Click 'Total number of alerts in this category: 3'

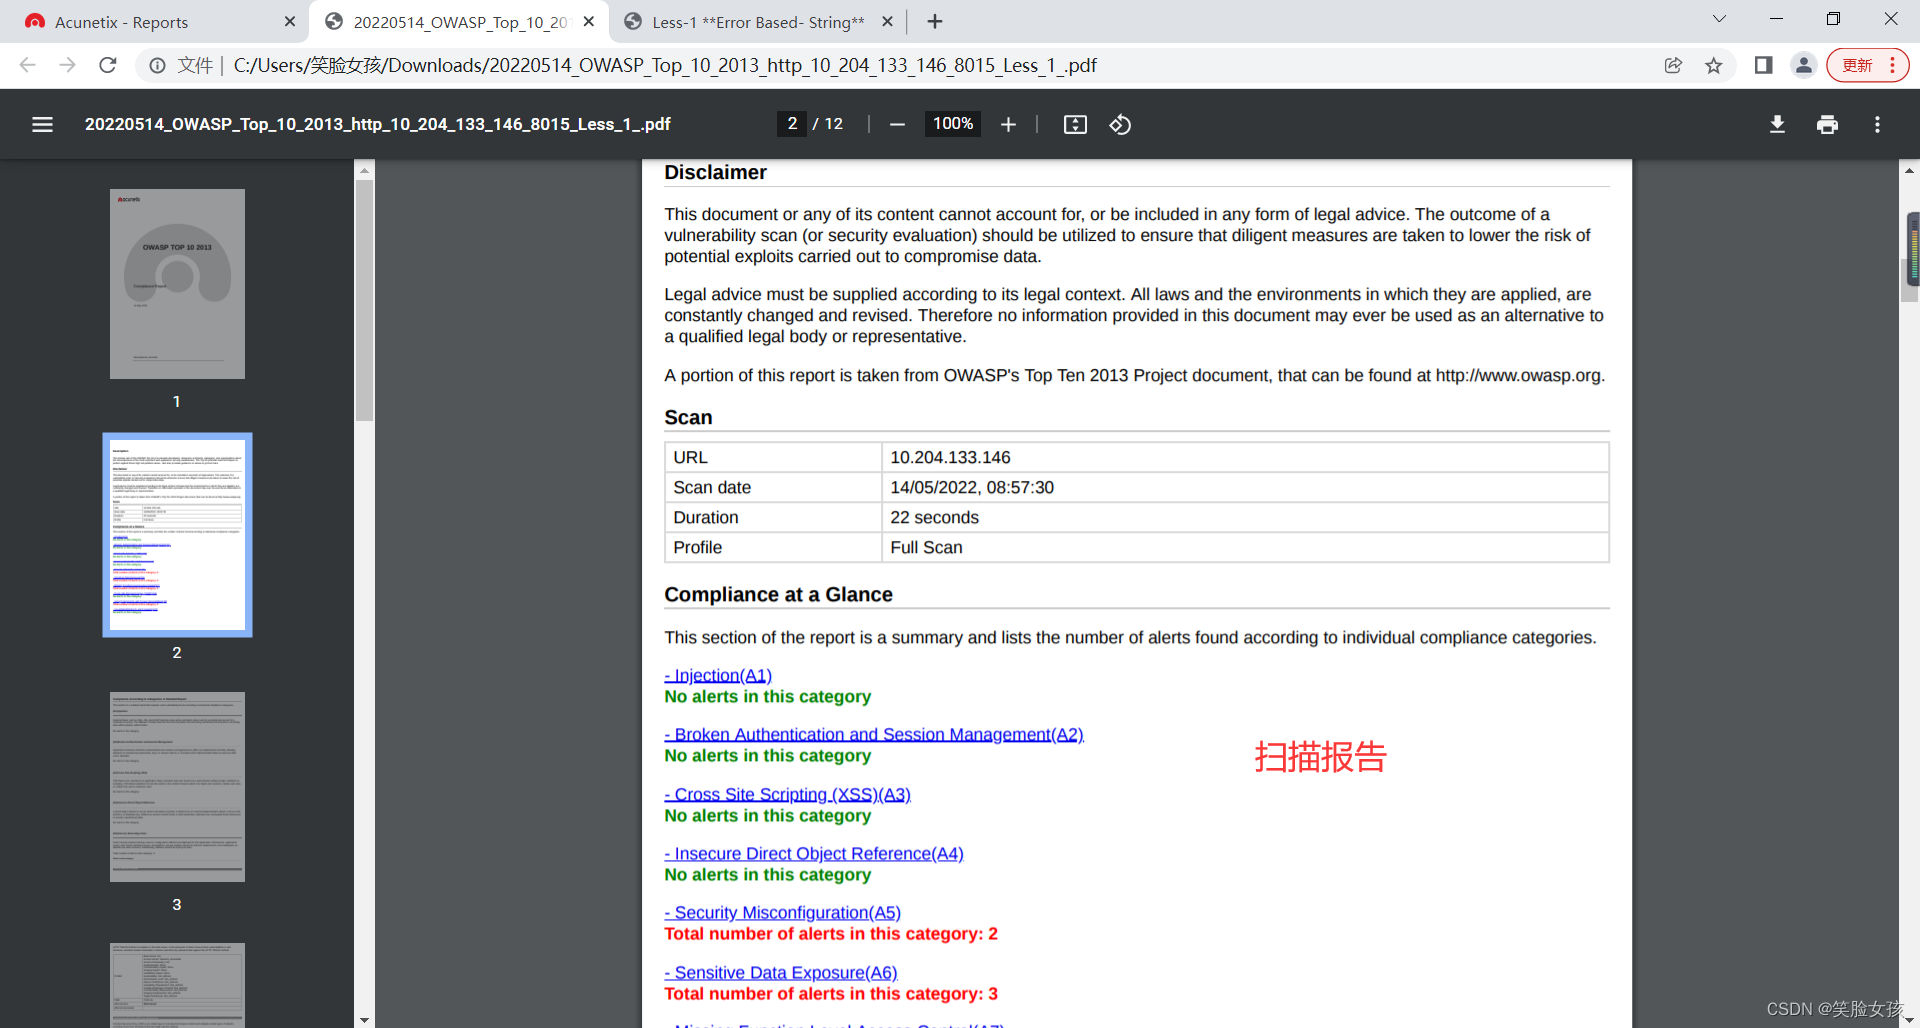[x=831, y=994]
